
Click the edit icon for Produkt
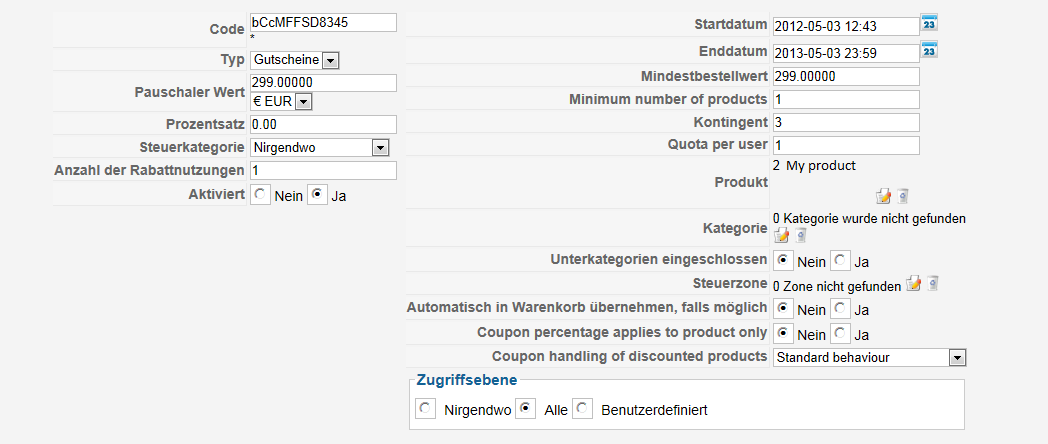[883, 197]
